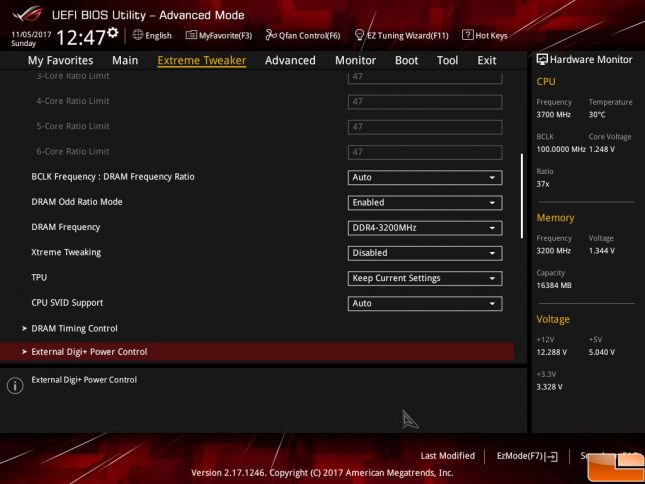The width and height of the screenshot is (645, 484).
Task: Open clock settings gear icon
Action: 113,33
